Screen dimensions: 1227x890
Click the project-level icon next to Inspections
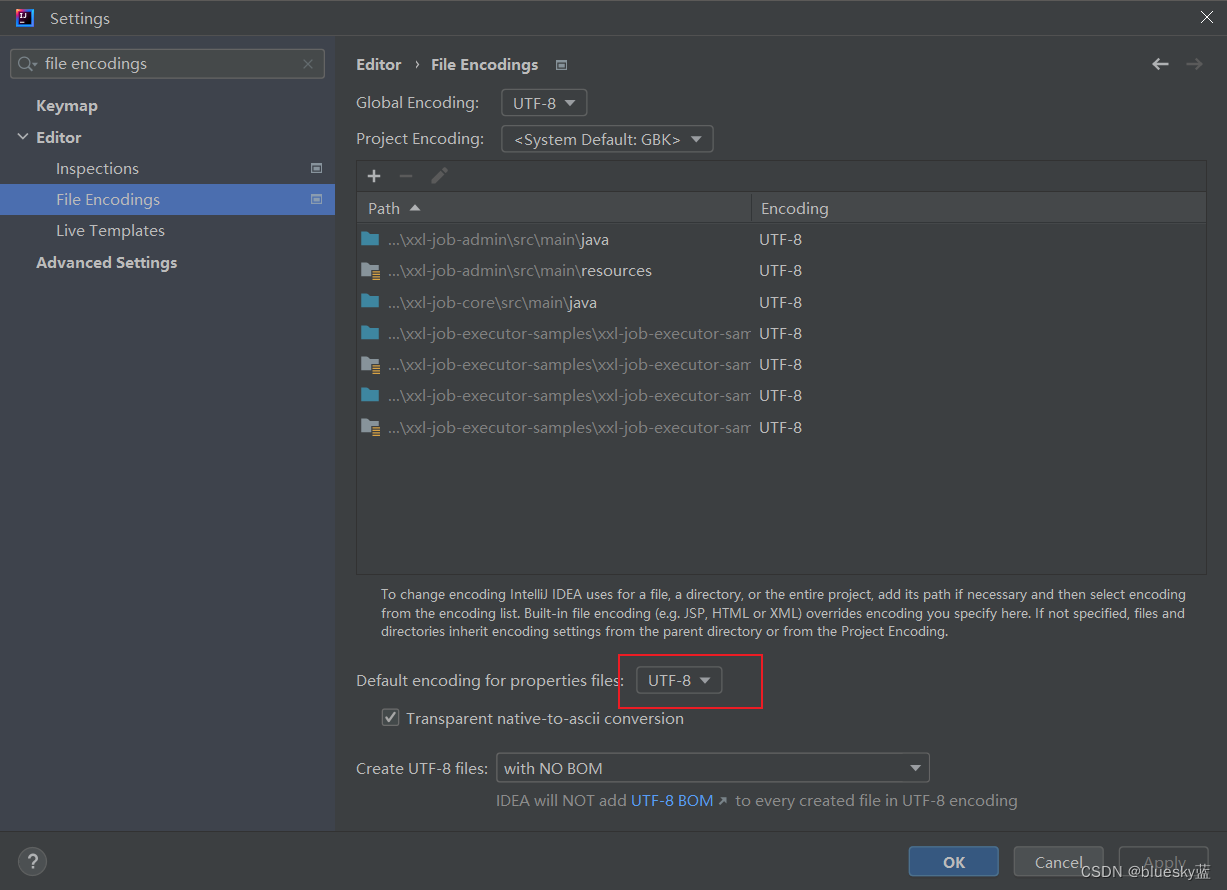316,168
